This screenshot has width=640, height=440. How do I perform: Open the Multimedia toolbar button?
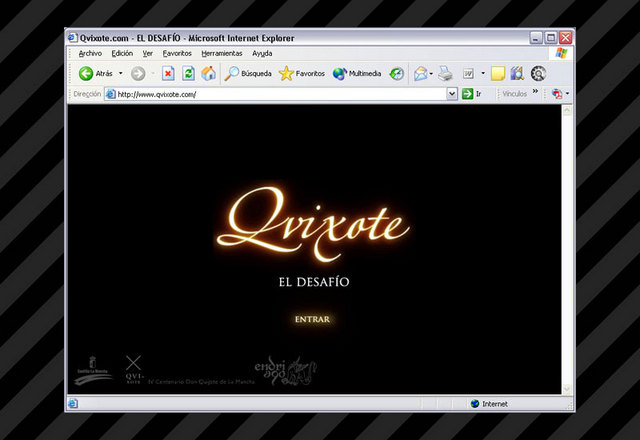point(357,73)
